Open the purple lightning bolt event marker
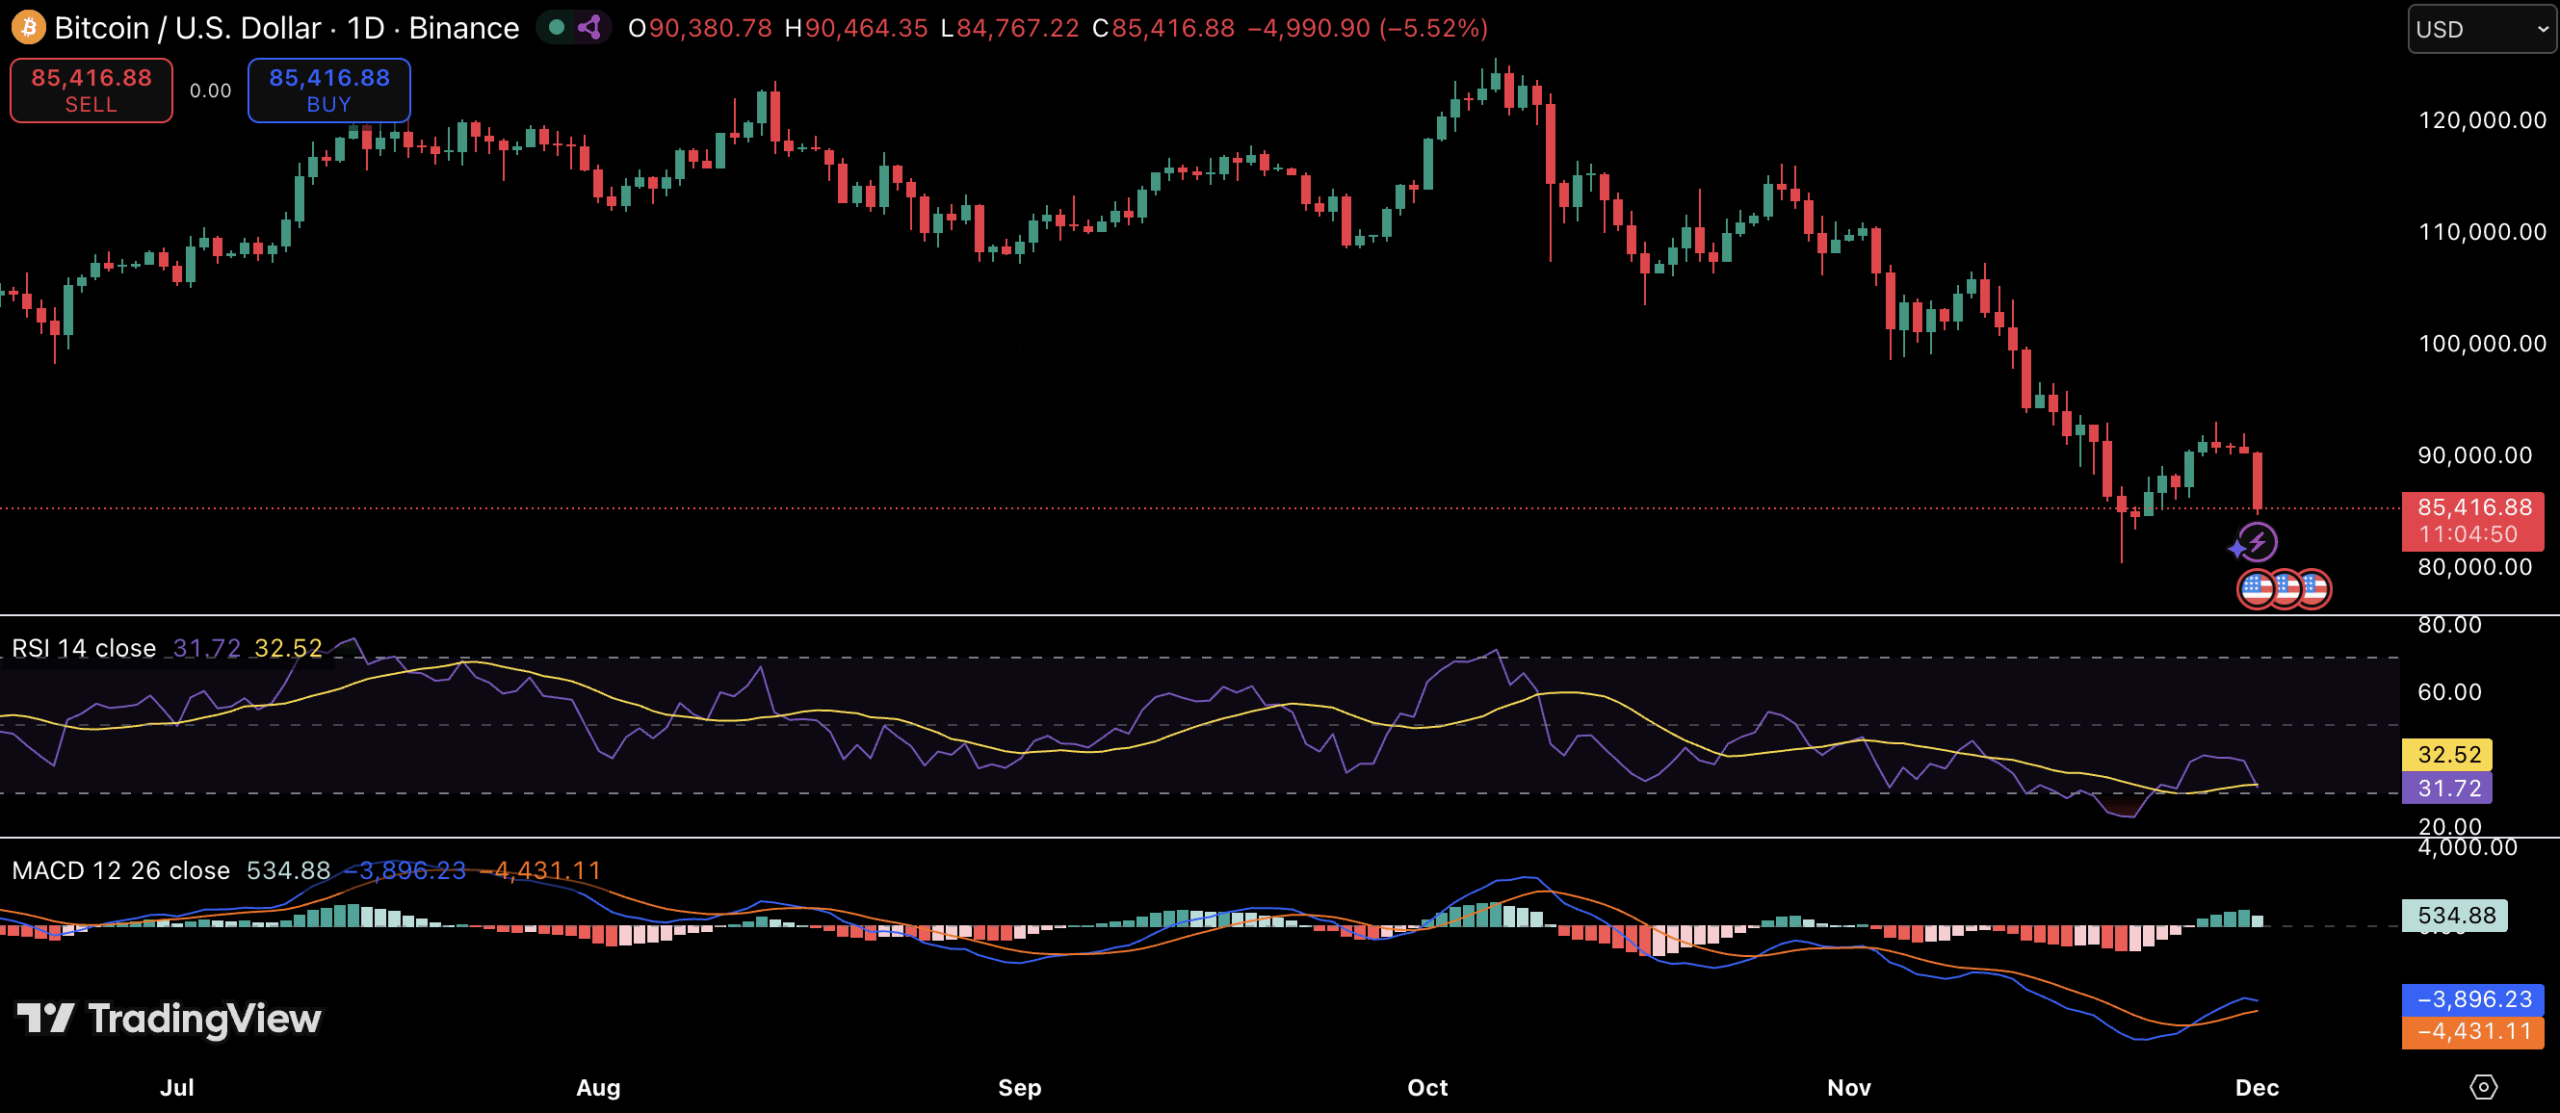 pos(2256,543)
